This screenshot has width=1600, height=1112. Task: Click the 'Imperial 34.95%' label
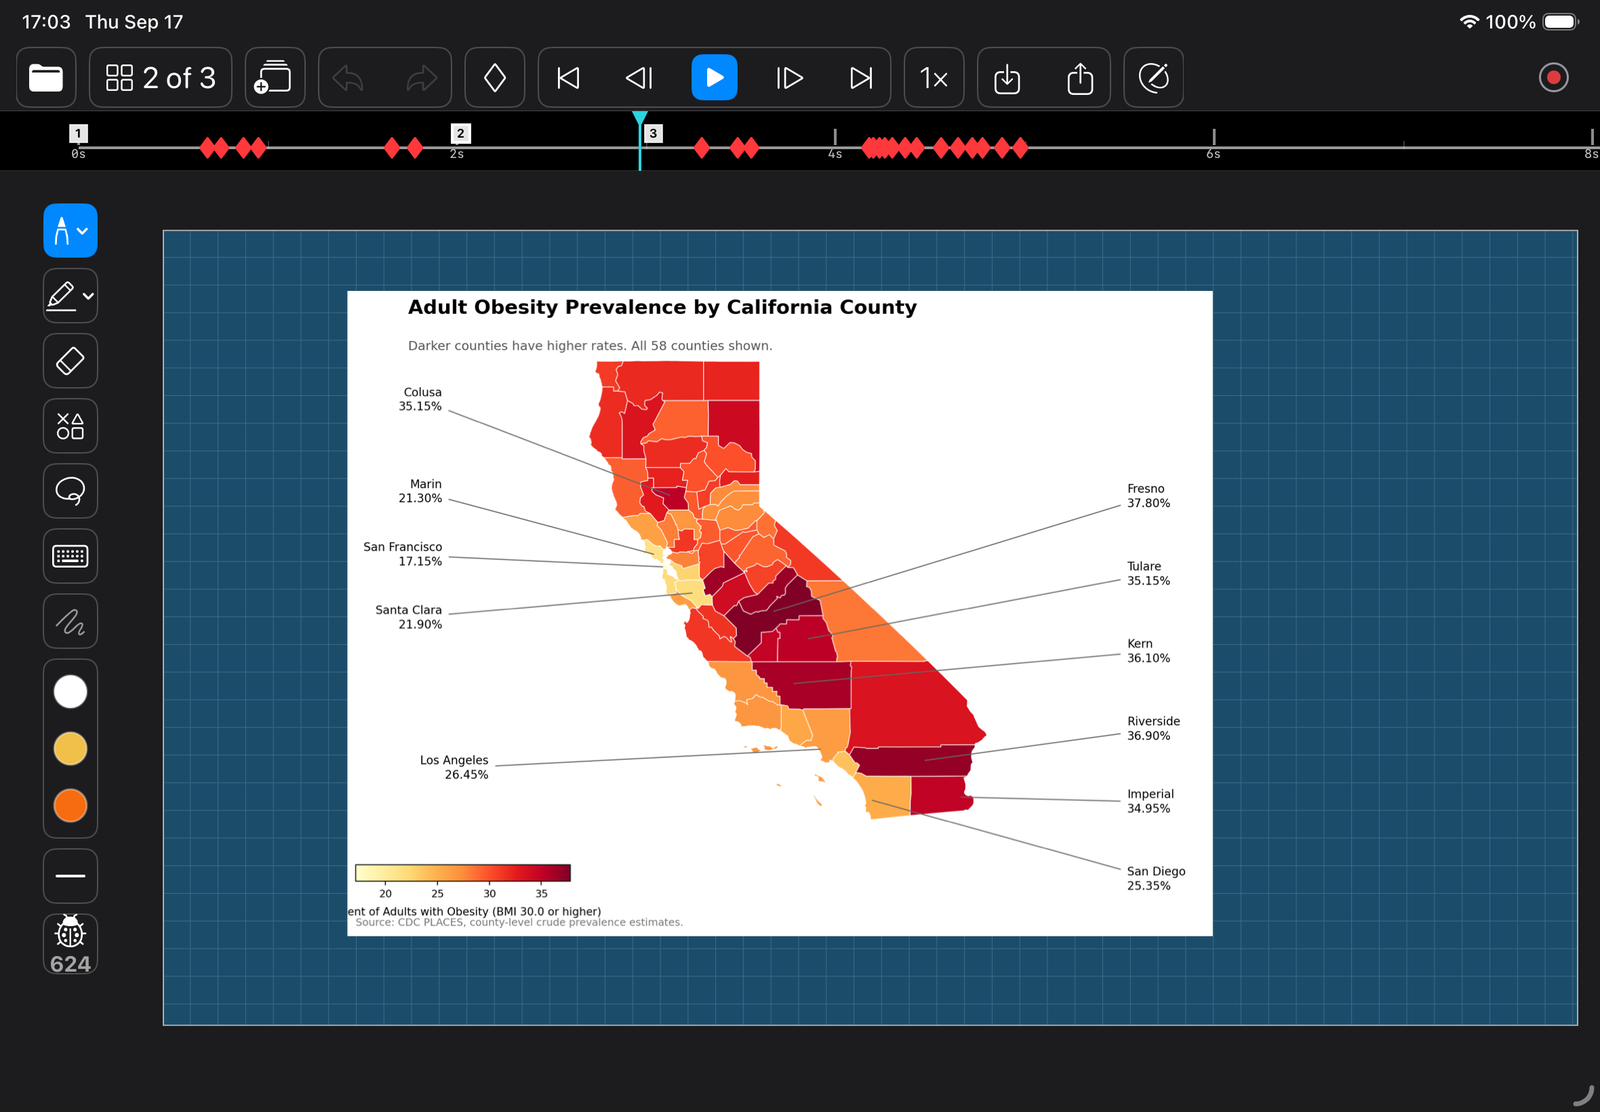click(x=1150, y=801)
